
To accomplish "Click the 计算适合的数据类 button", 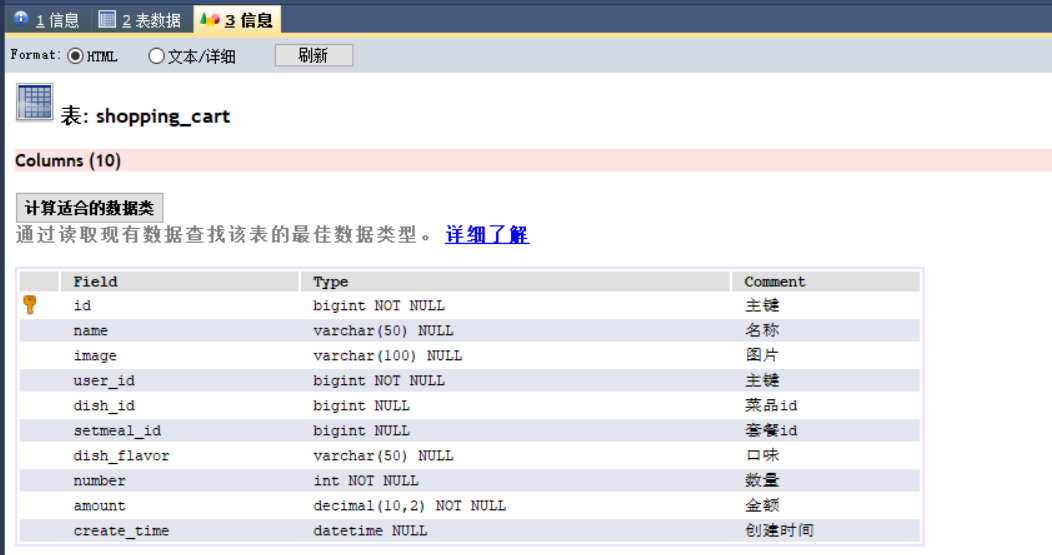I will pyautogui.click(x=89, y=208).
